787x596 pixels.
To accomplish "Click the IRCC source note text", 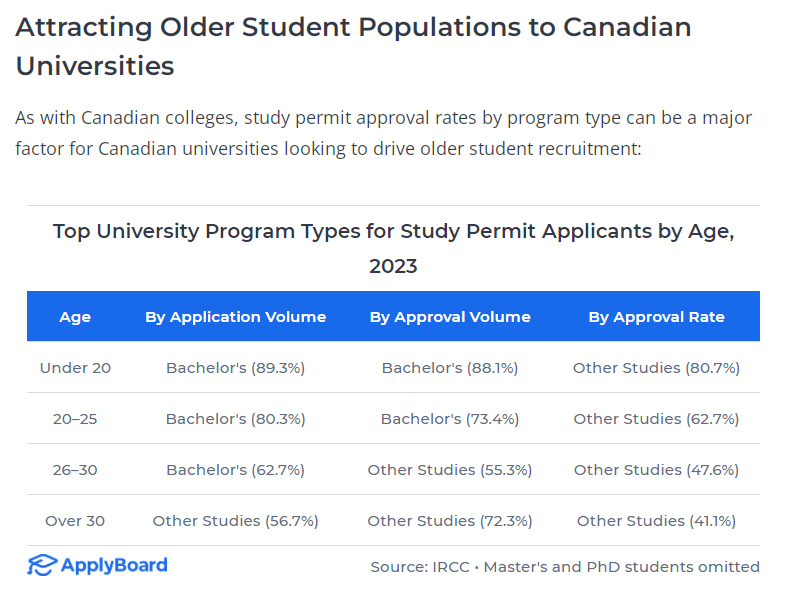I will coord(565,567).
